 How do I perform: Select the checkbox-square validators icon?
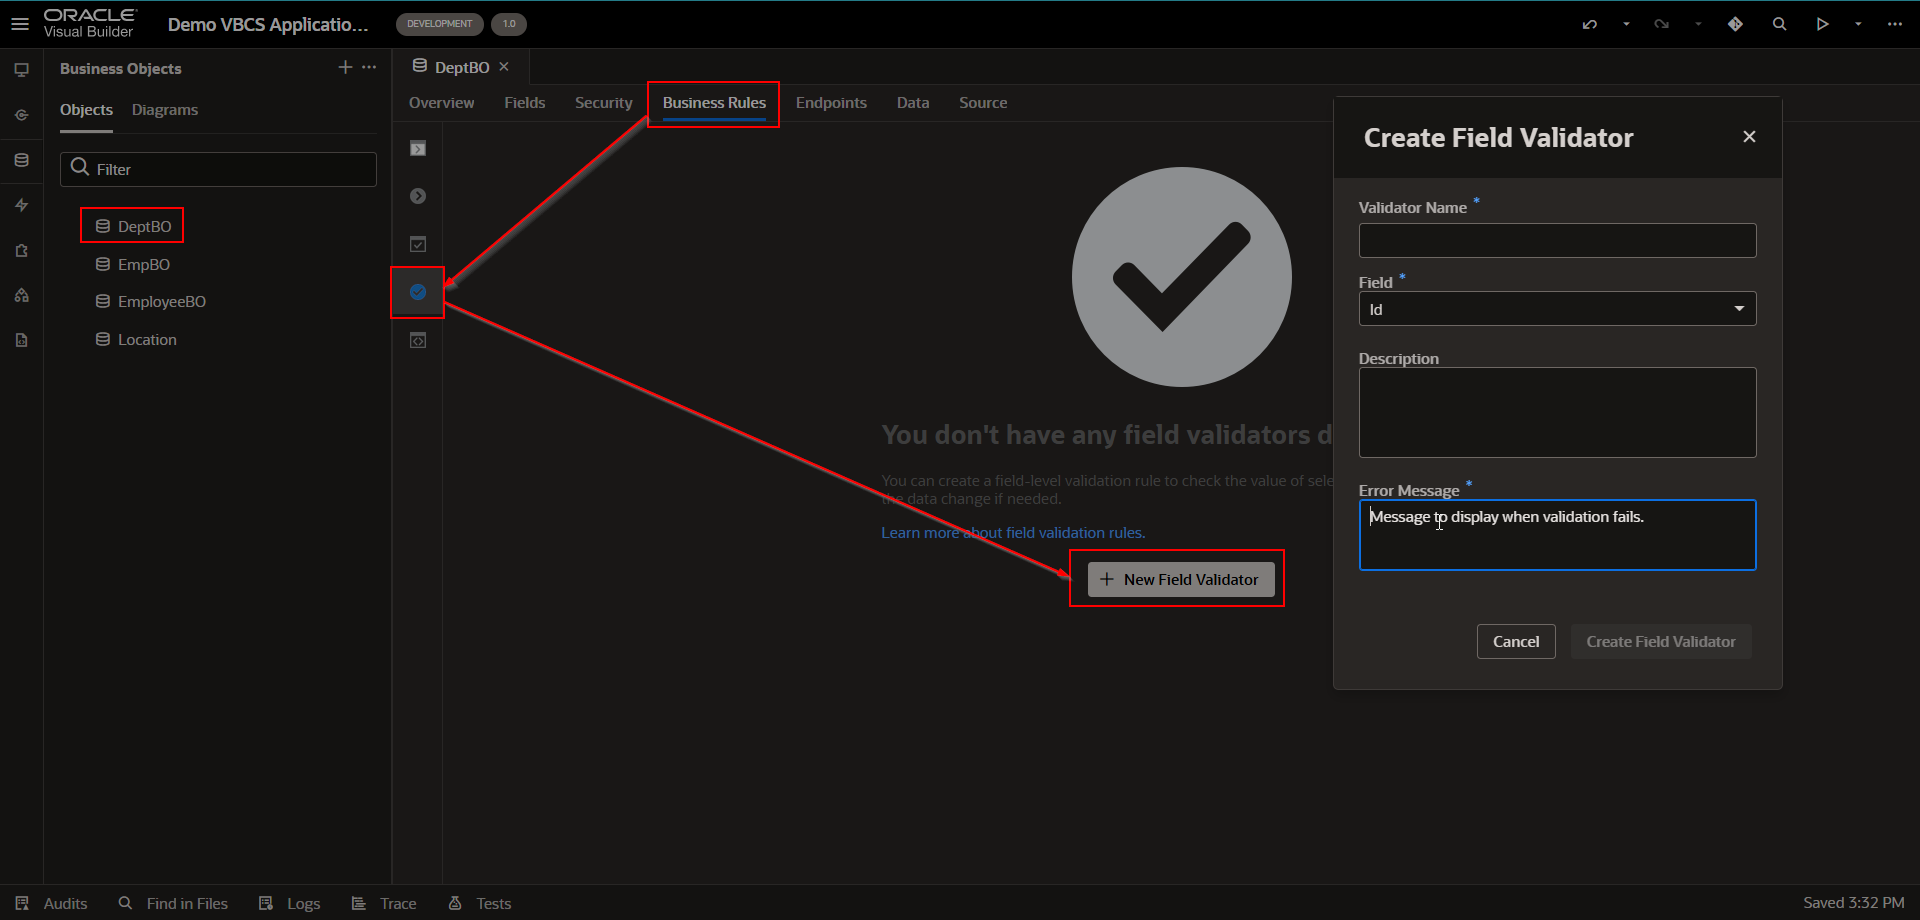[418, 244]
